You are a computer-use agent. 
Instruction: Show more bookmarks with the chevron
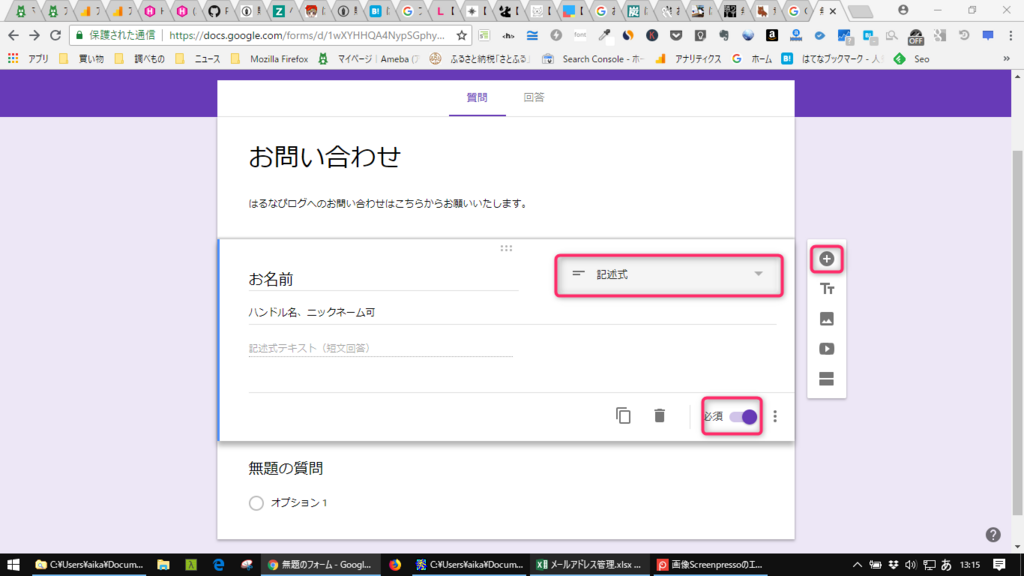coord(1006,59)
